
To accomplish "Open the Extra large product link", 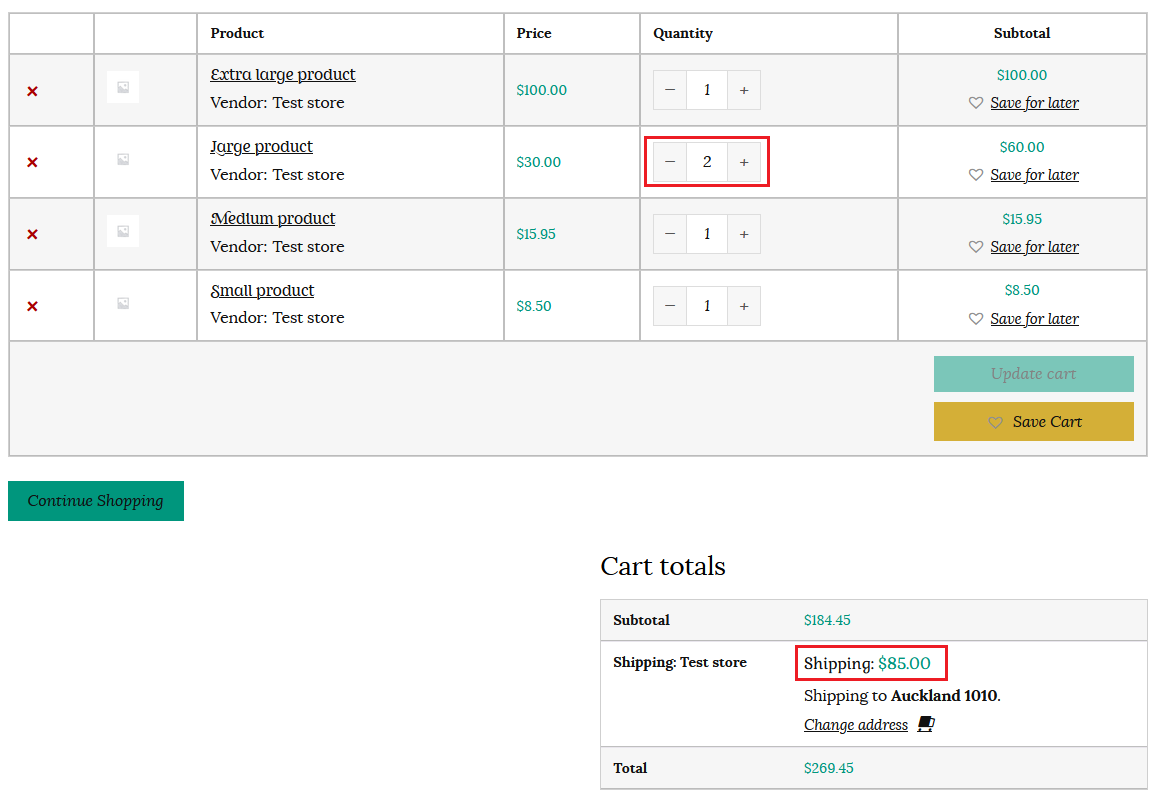I will point(283,75).
